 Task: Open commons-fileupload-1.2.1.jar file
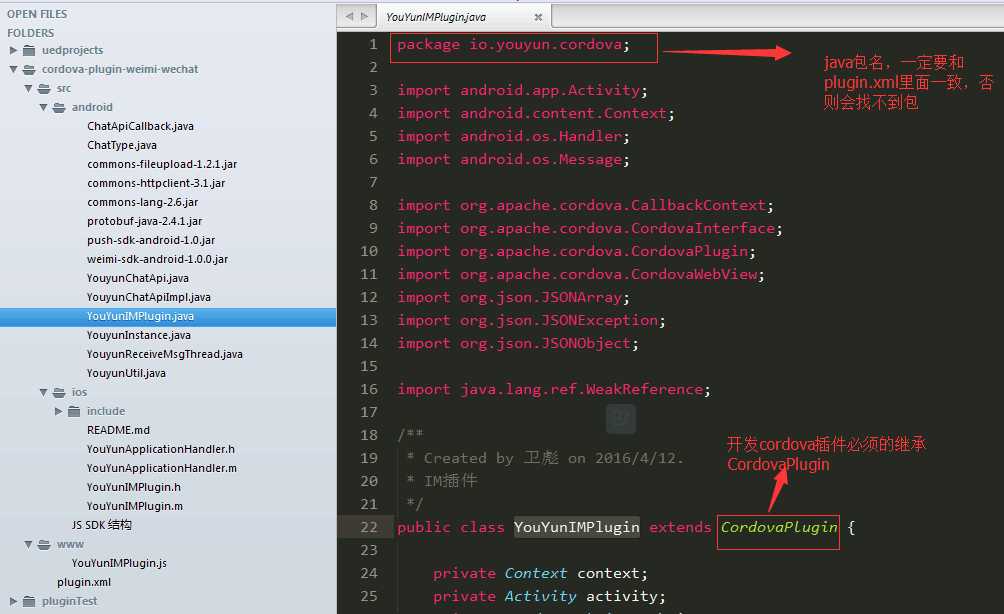(162, 164)
